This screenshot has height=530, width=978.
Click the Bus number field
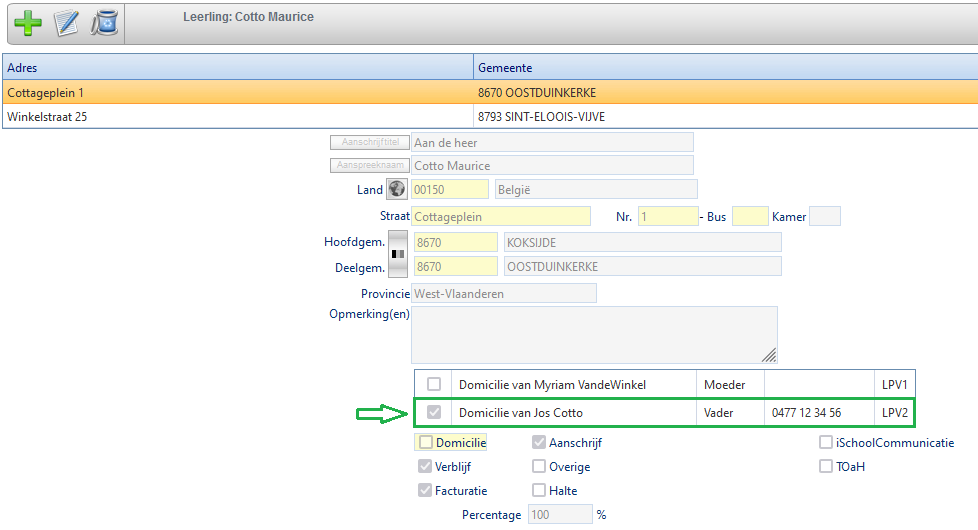749,216
